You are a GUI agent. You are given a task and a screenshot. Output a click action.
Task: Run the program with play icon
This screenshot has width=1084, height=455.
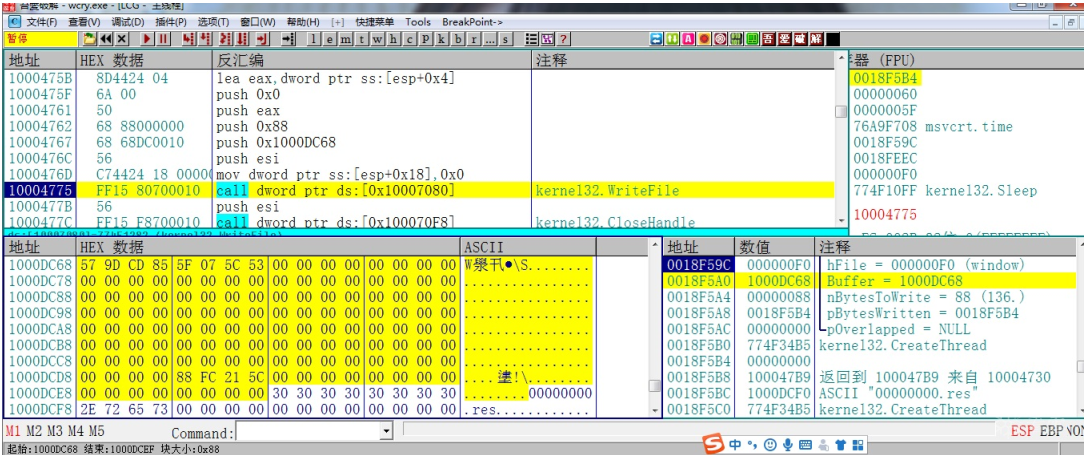[147, 39]
